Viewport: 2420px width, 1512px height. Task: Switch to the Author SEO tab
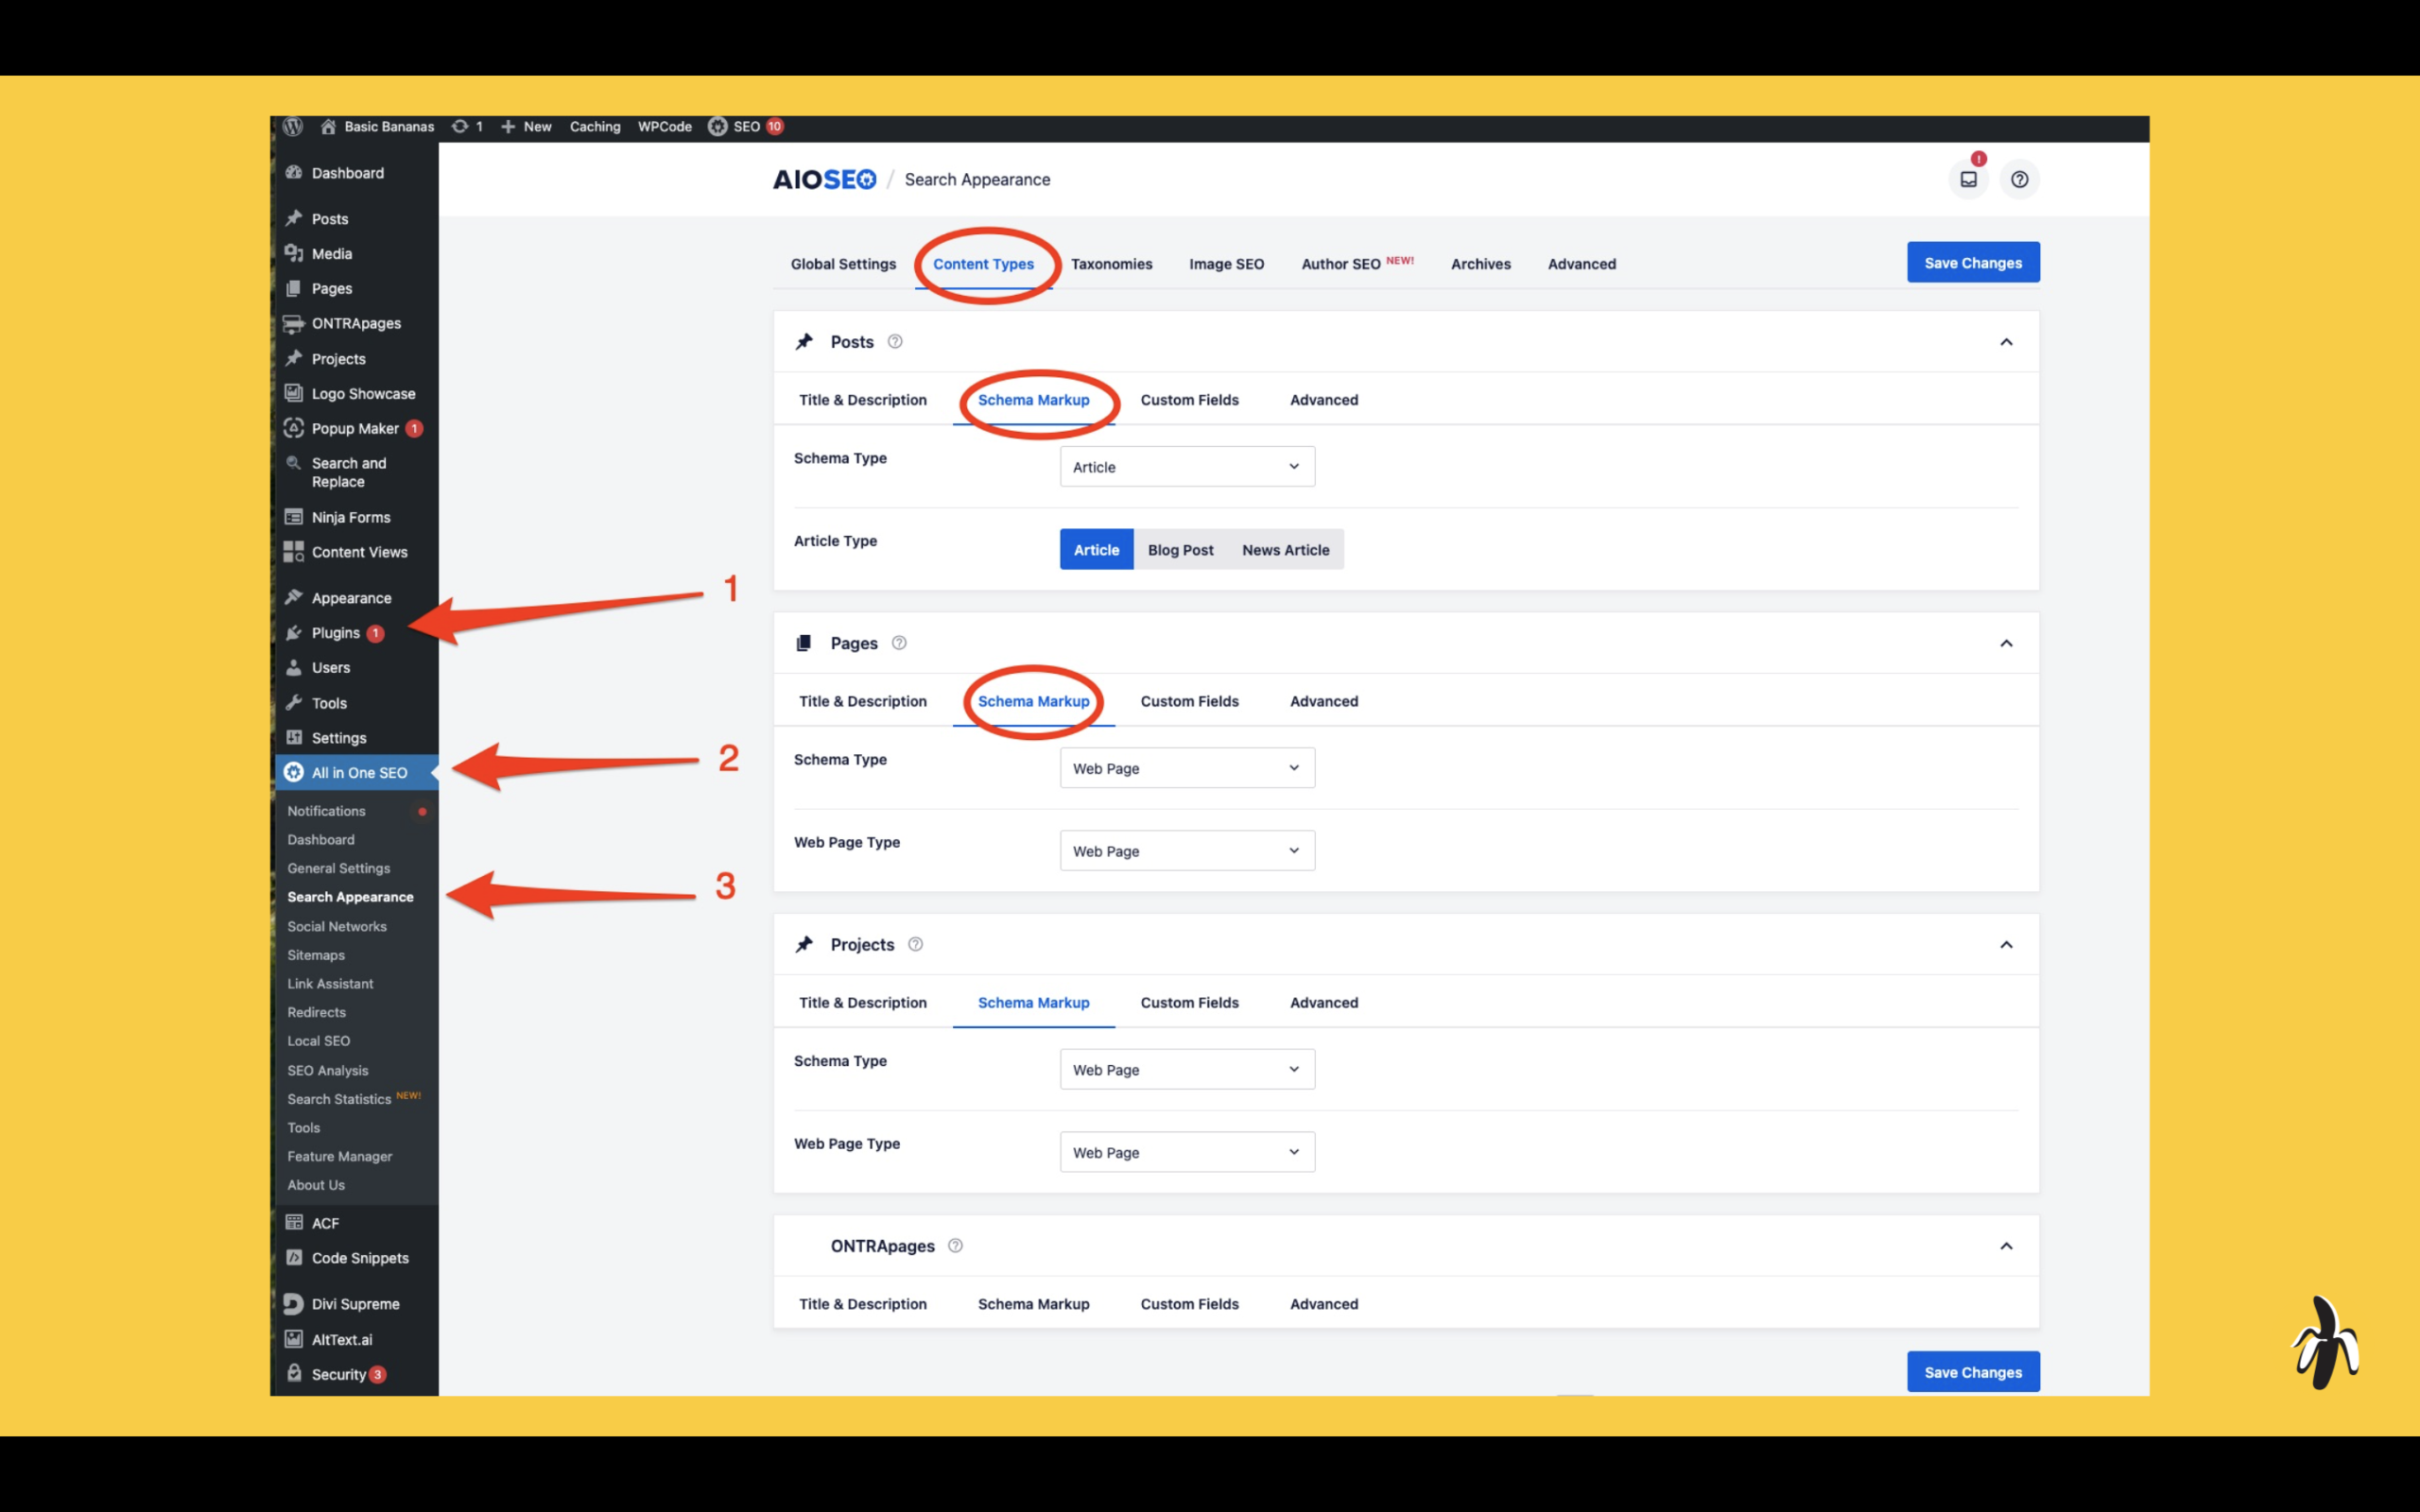[x=1357, y=263]
